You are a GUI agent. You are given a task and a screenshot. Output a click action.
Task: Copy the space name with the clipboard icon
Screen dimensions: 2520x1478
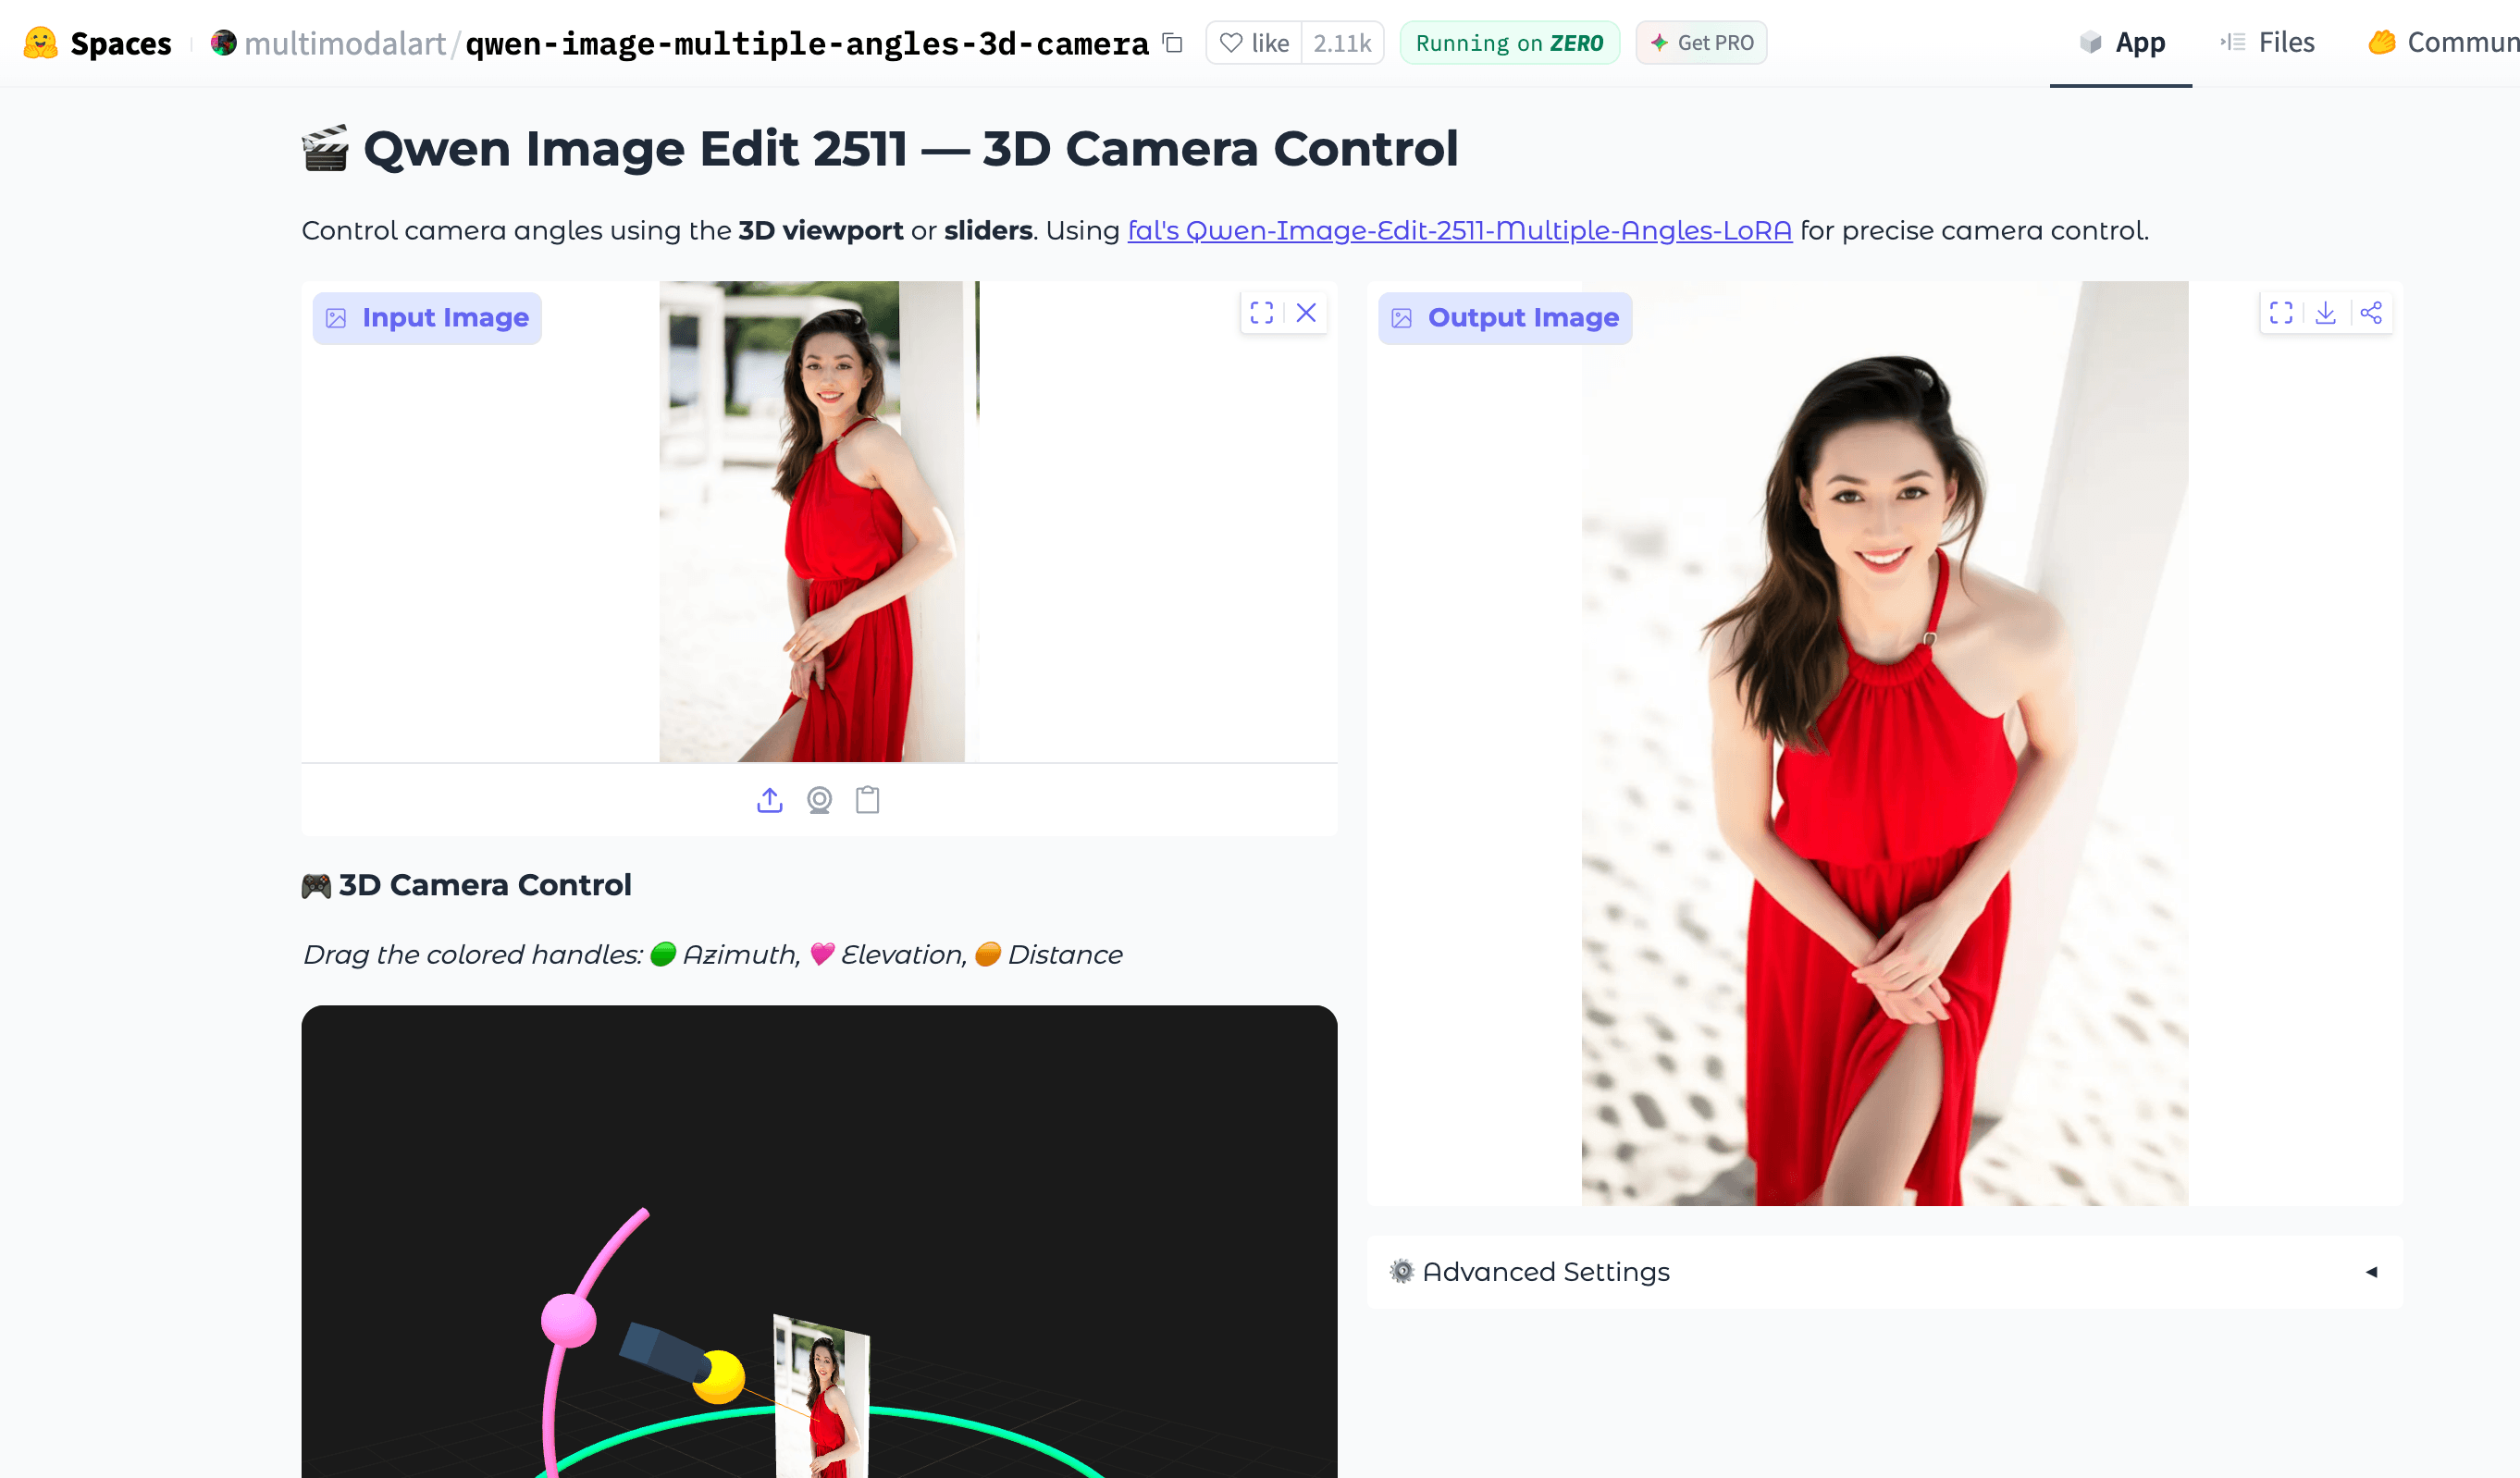(1172, 43)
